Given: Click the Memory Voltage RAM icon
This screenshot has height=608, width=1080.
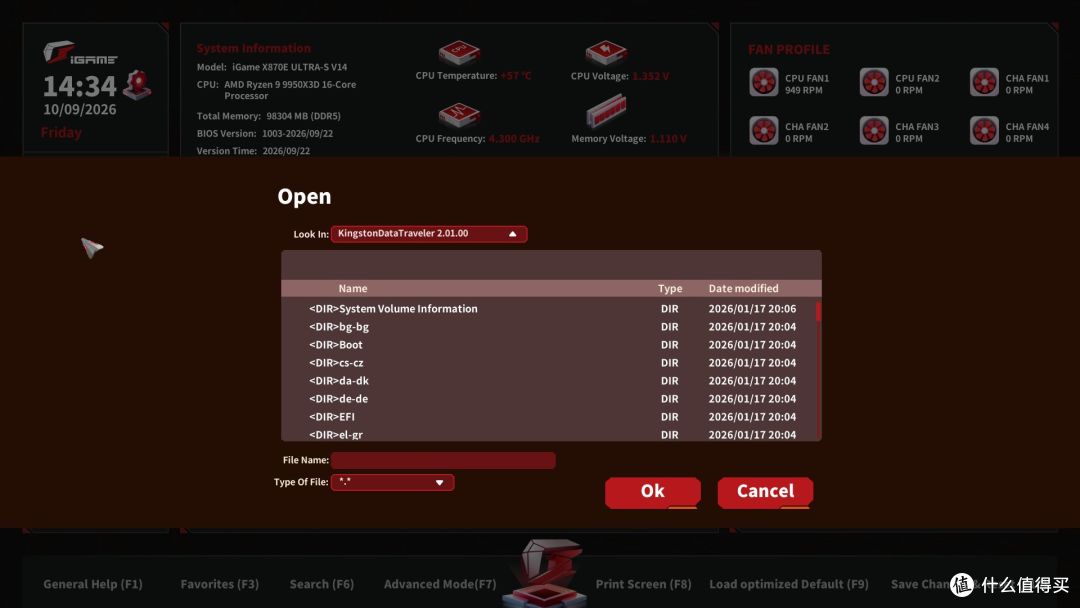Looking at the screenshot, I should [606, 112].
